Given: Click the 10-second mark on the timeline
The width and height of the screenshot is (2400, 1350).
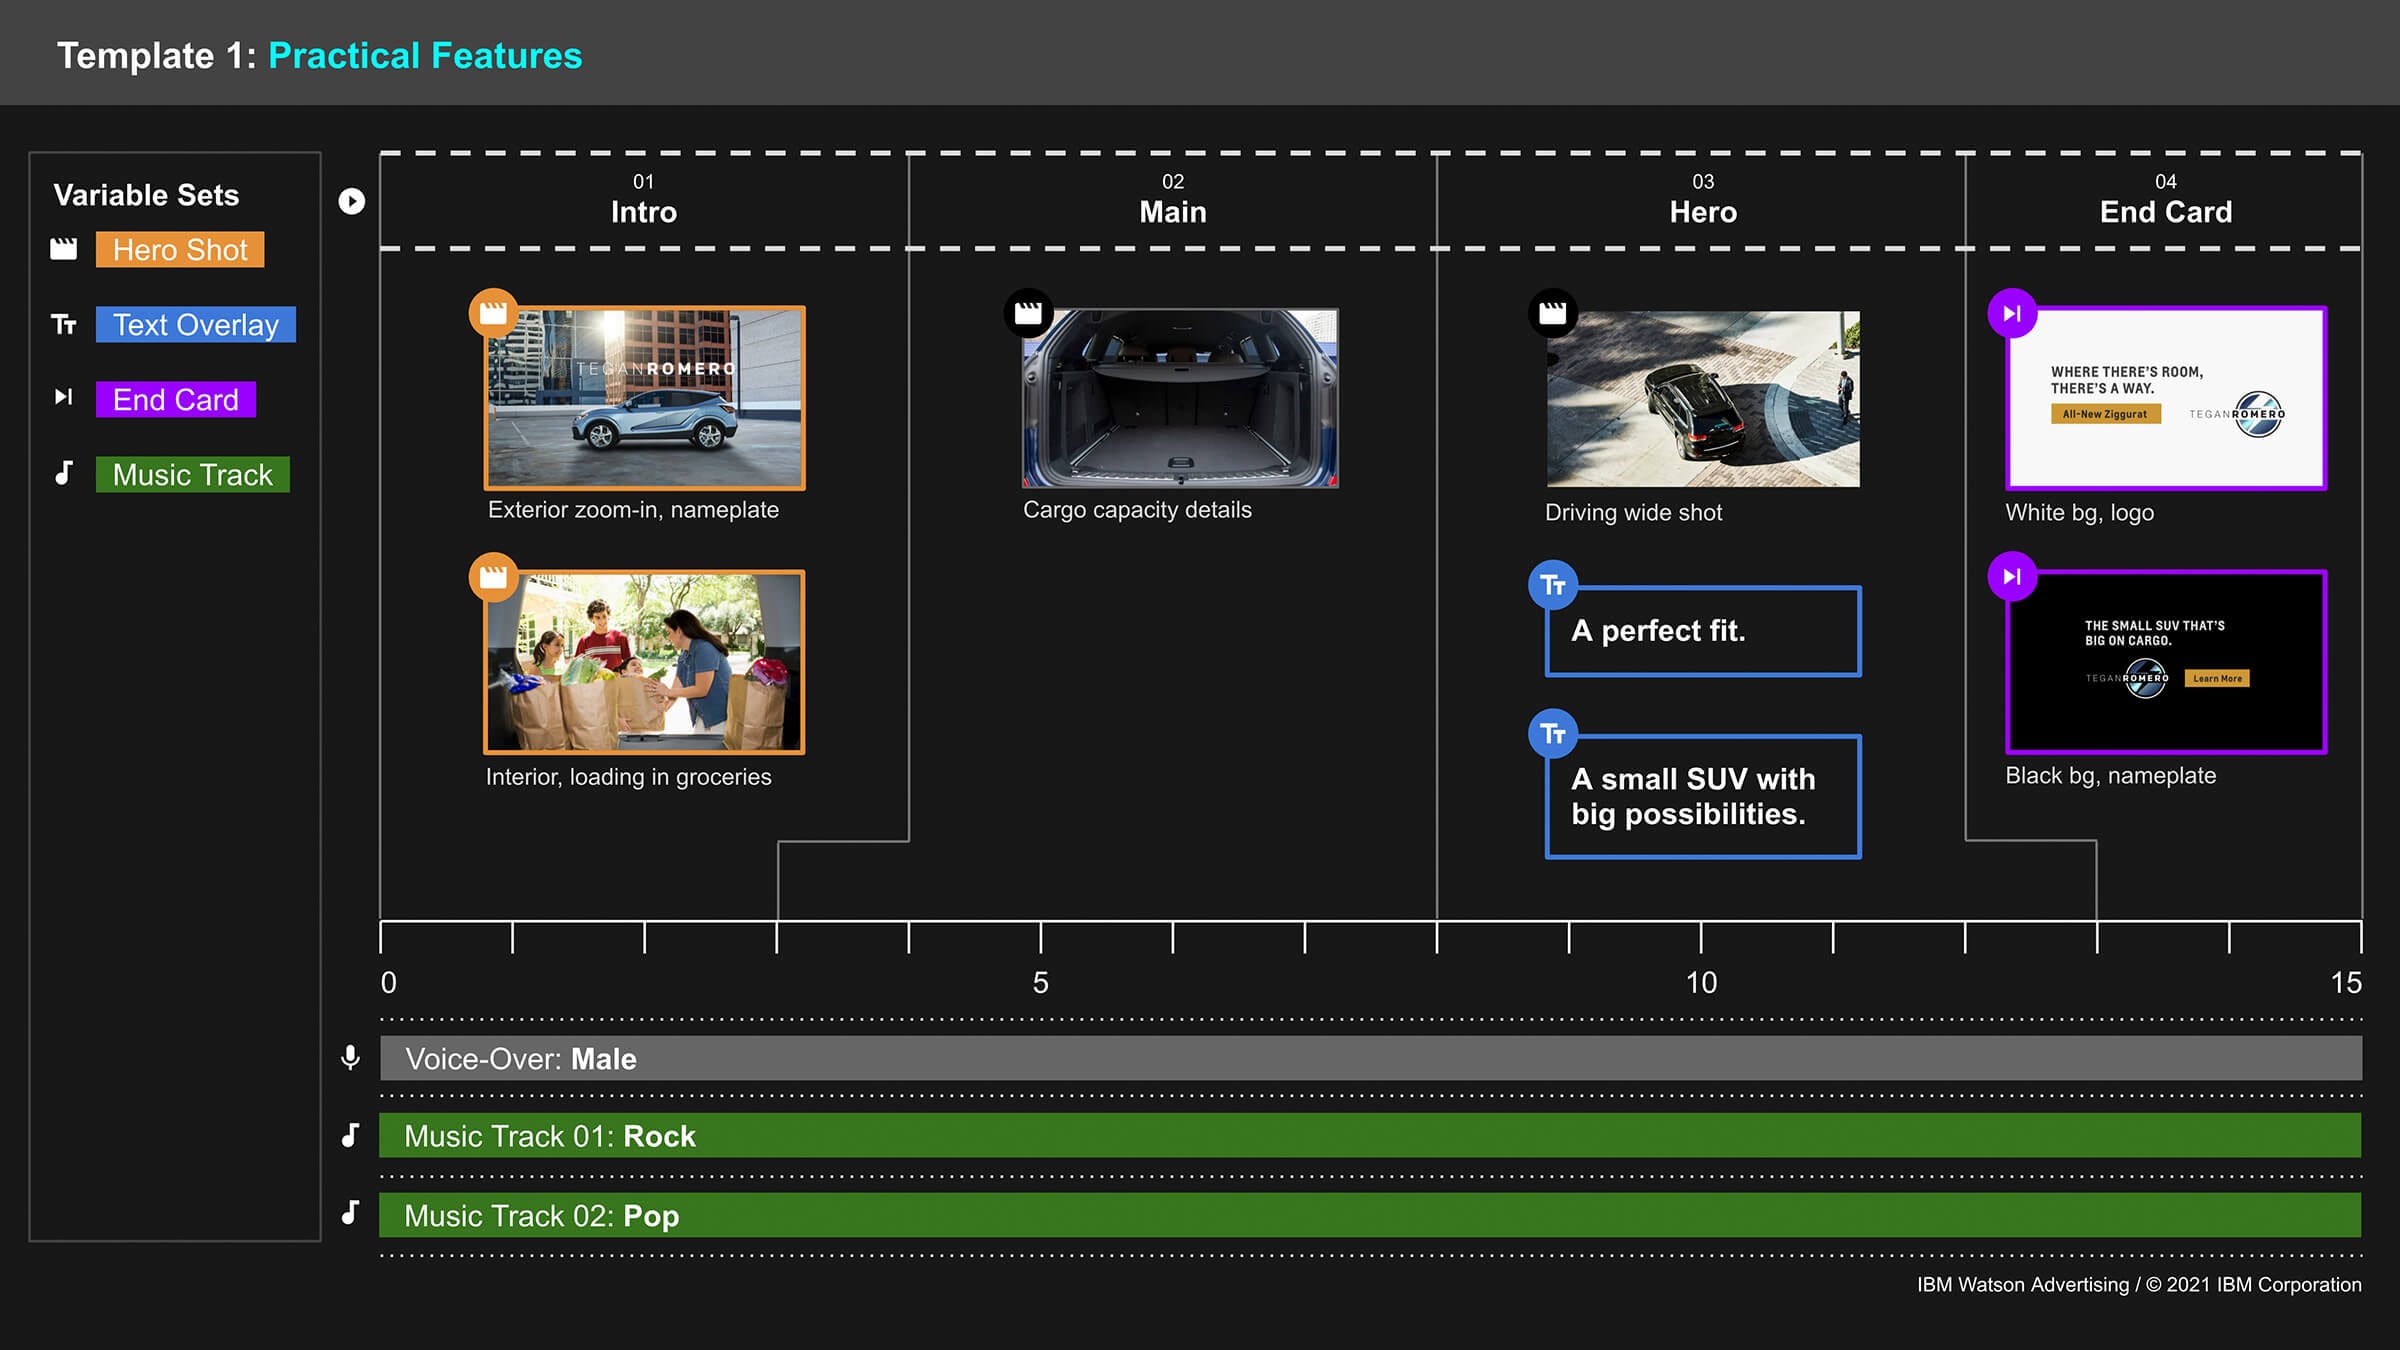Looking at the screenshot, I should 1701,938.
